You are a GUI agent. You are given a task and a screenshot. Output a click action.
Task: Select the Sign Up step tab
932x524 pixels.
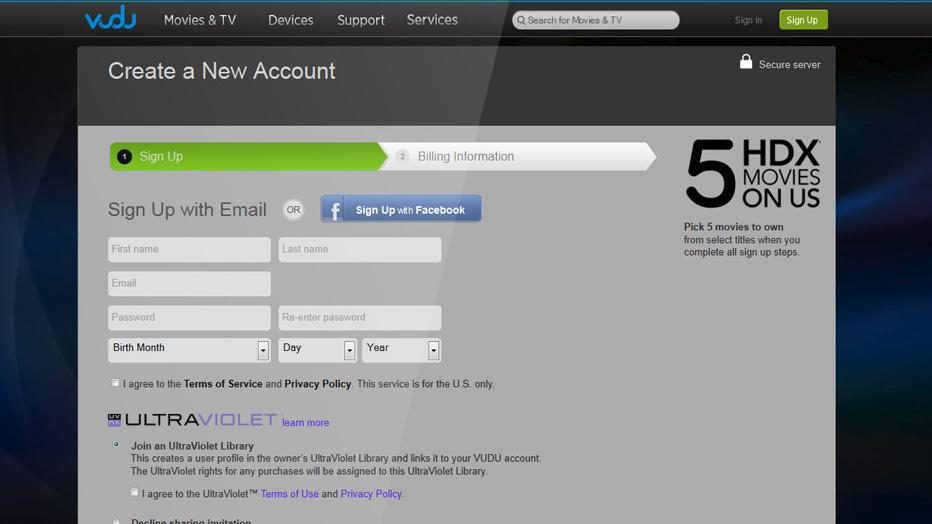coord(248,156)
